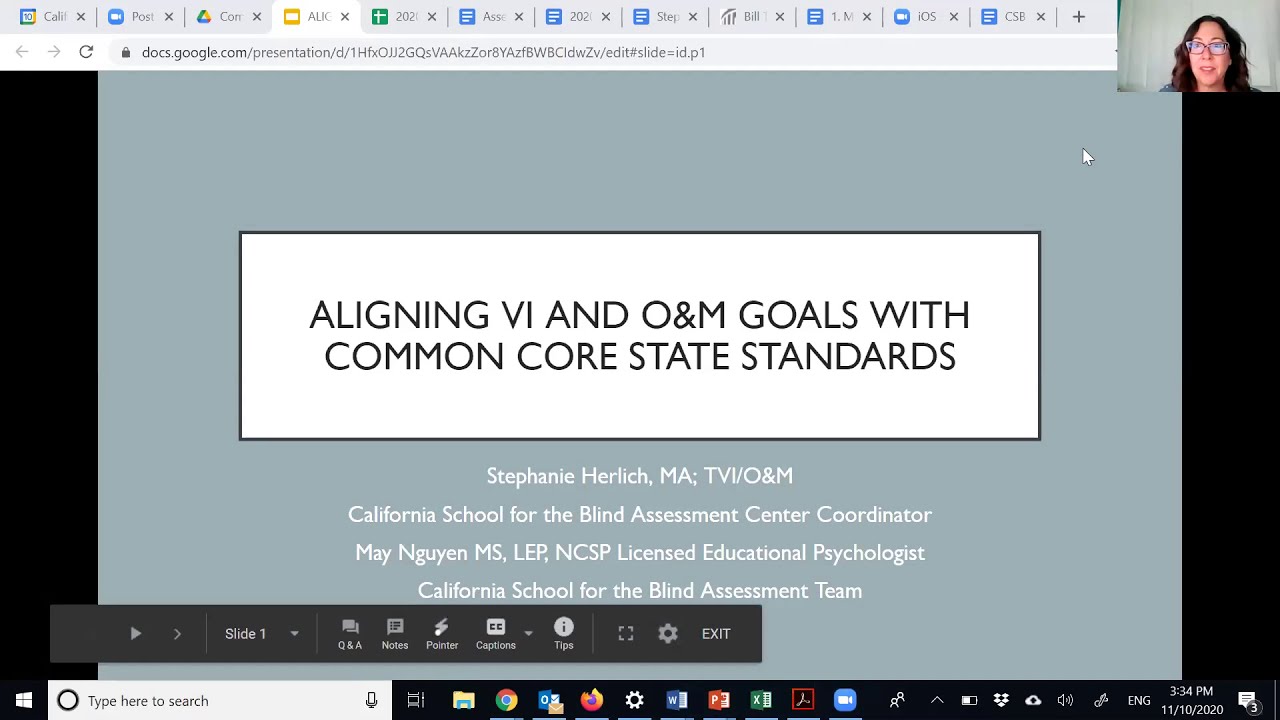Check battery status icon
The height and width of the screenshot is (720, 1280).
click(969, 701)
